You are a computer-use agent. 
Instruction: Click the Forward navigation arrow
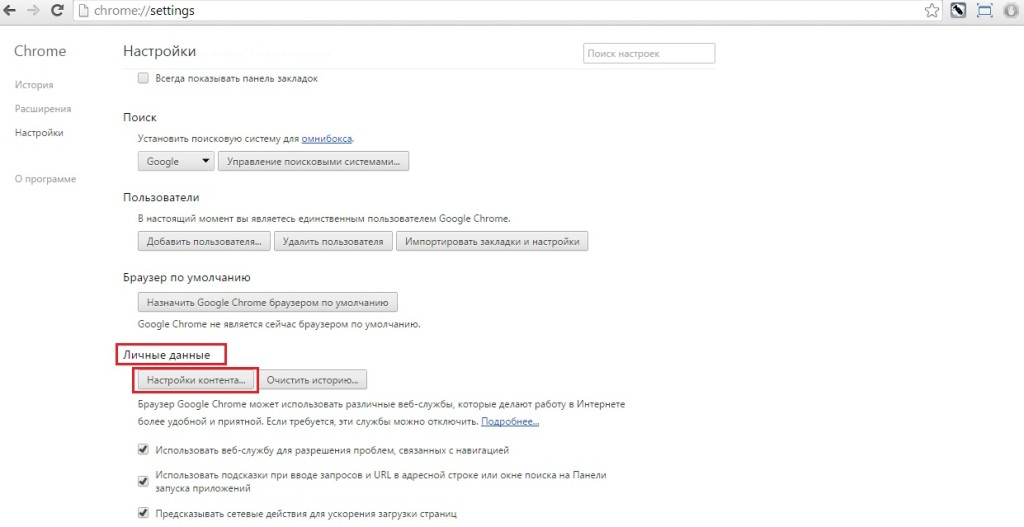tap(32, 11)
